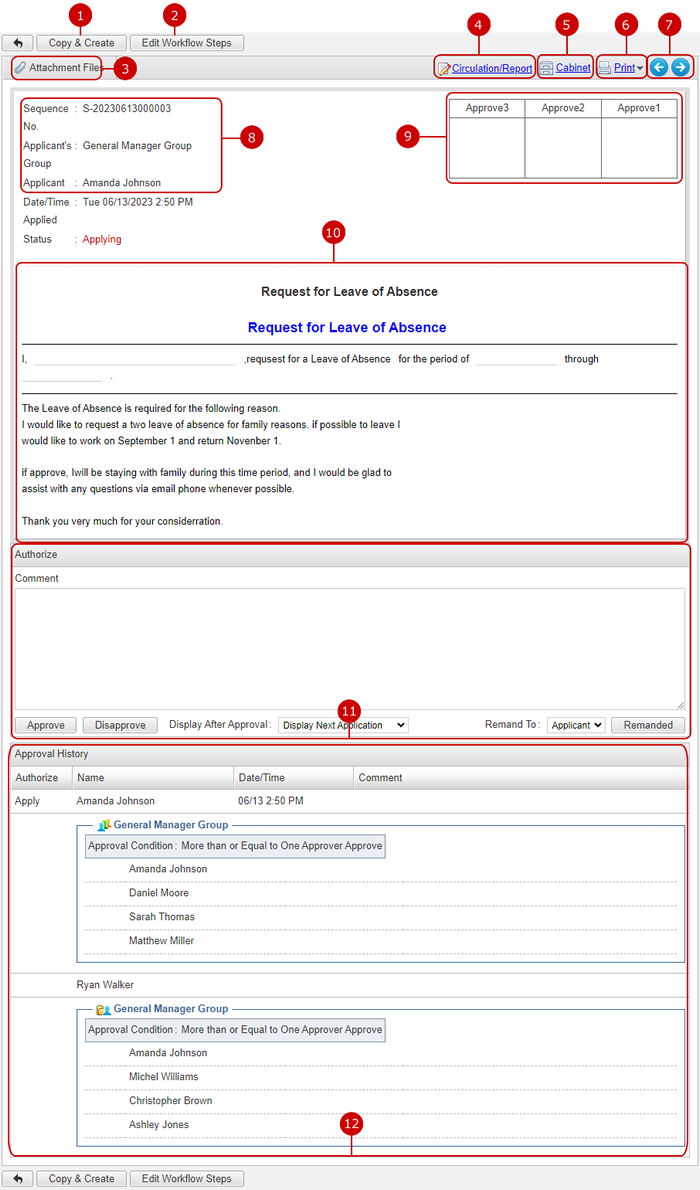This screenshot has height=1190, width=700.
Task: Click the Approval History section header
Action: (x=349, y=754)
